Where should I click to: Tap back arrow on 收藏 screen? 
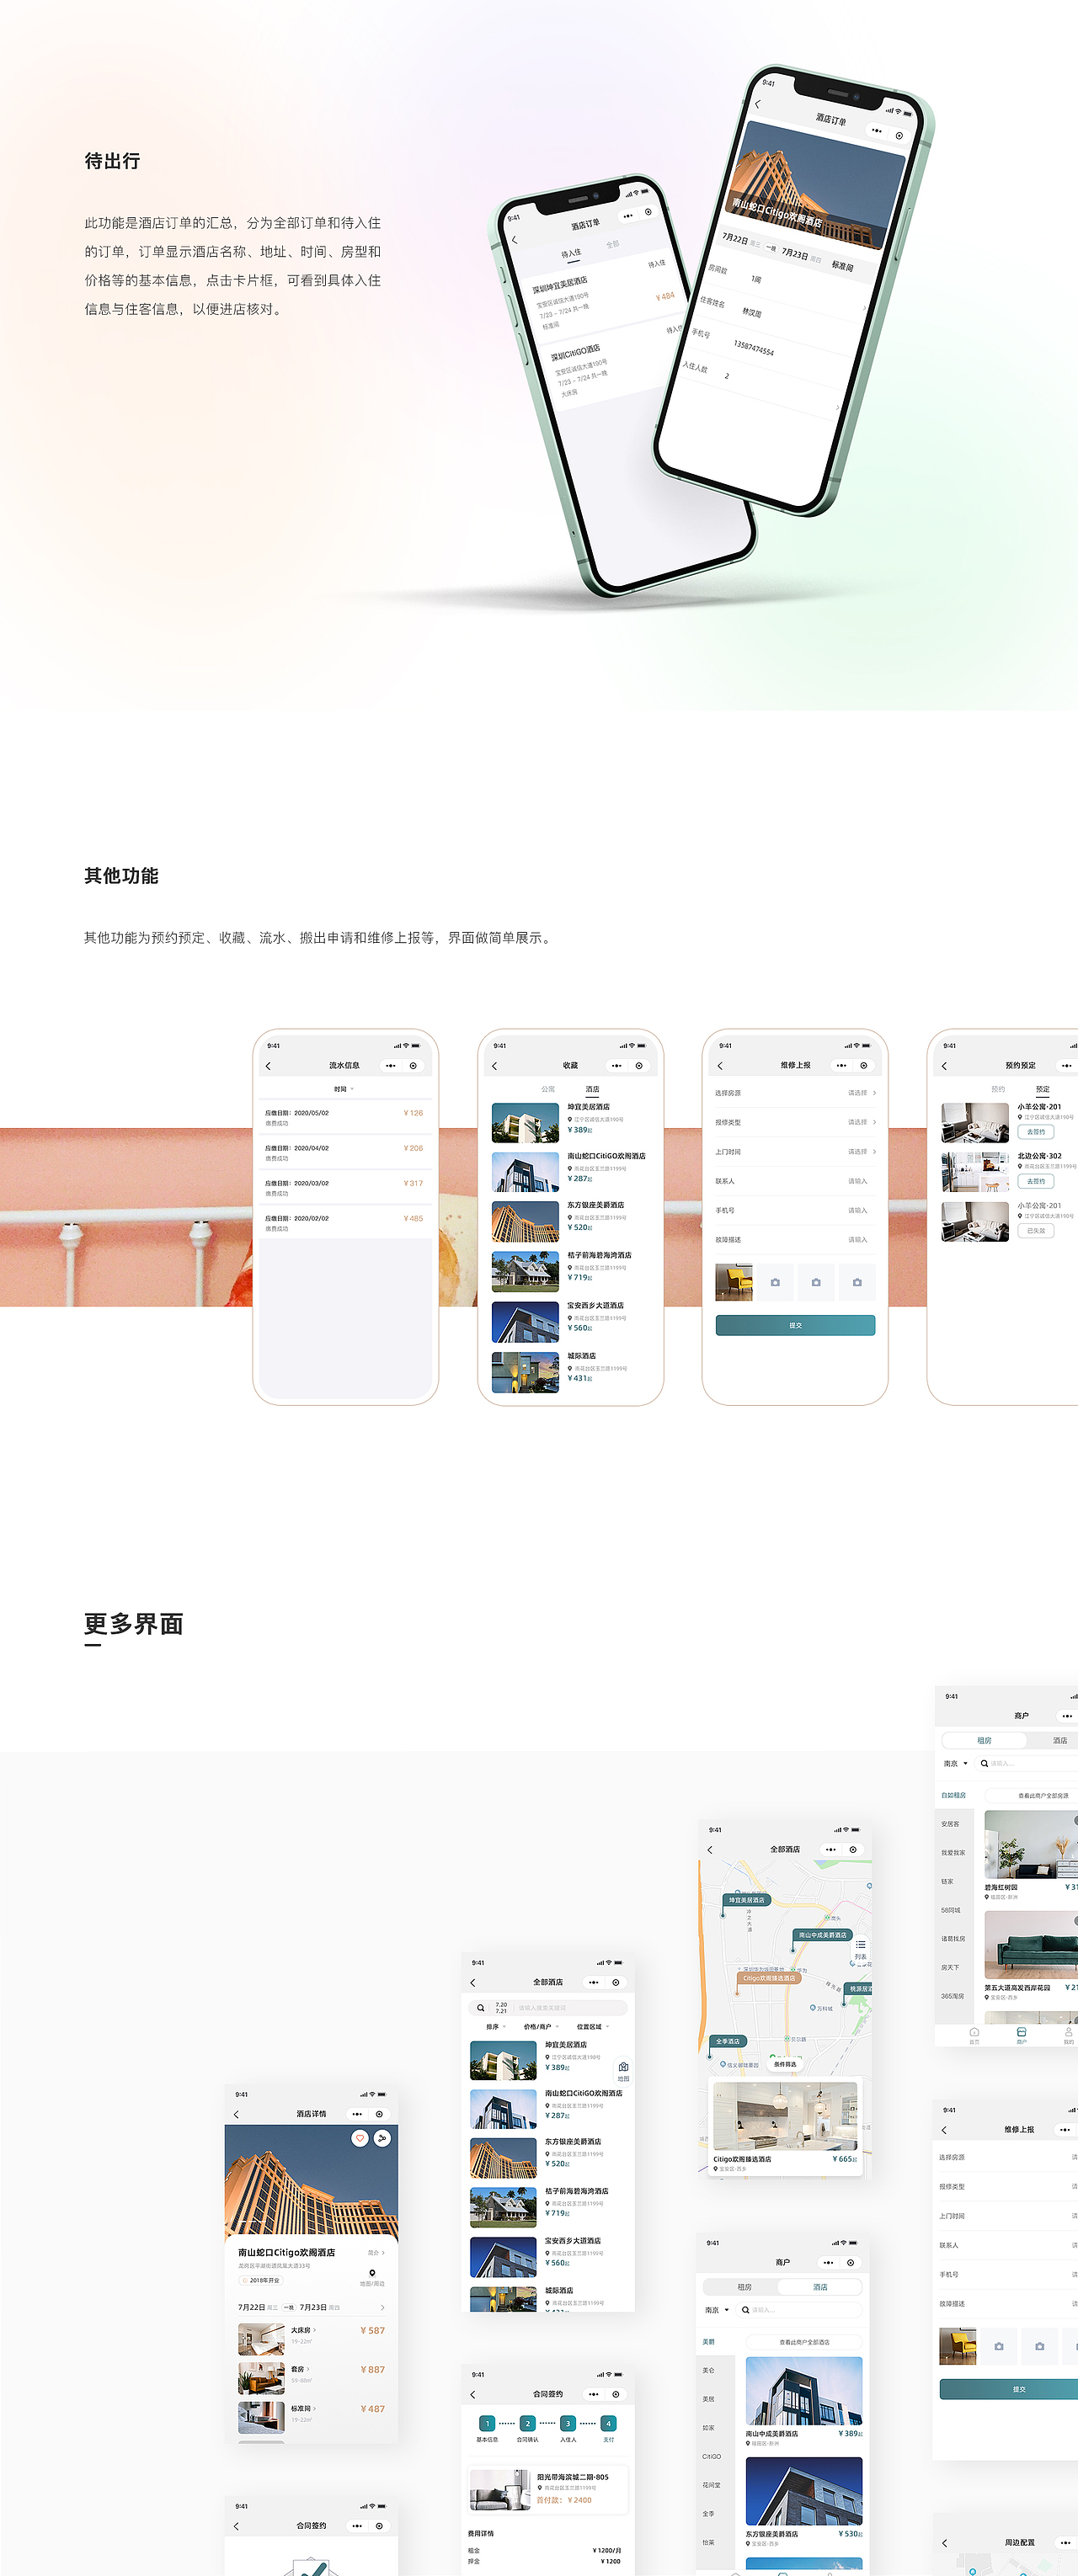coord(494,1066)
